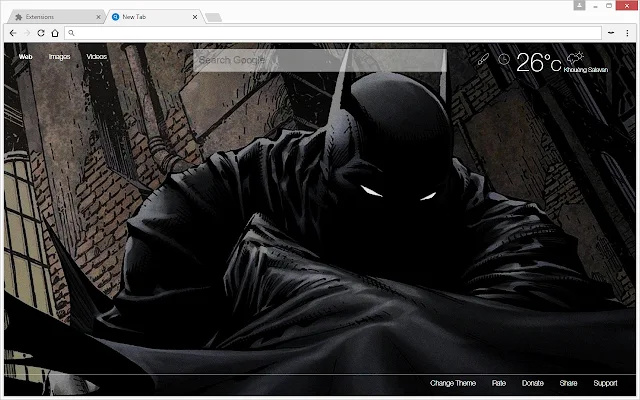
Task: Click the magnifier icon in the address bar
Action: point(71,33)
